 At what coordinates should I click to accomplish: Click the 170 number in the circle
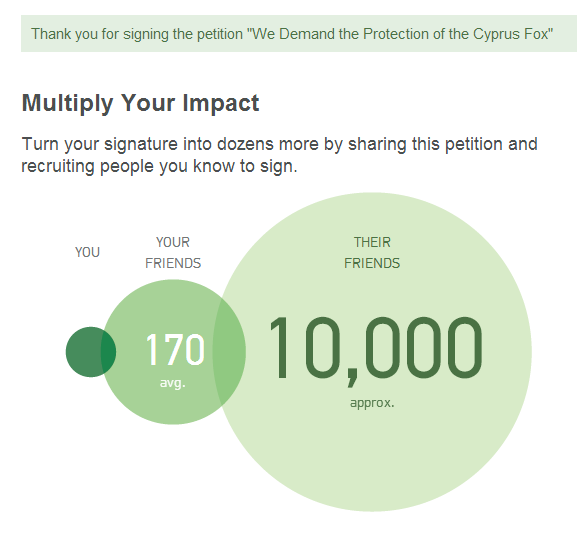click(175, 349)
